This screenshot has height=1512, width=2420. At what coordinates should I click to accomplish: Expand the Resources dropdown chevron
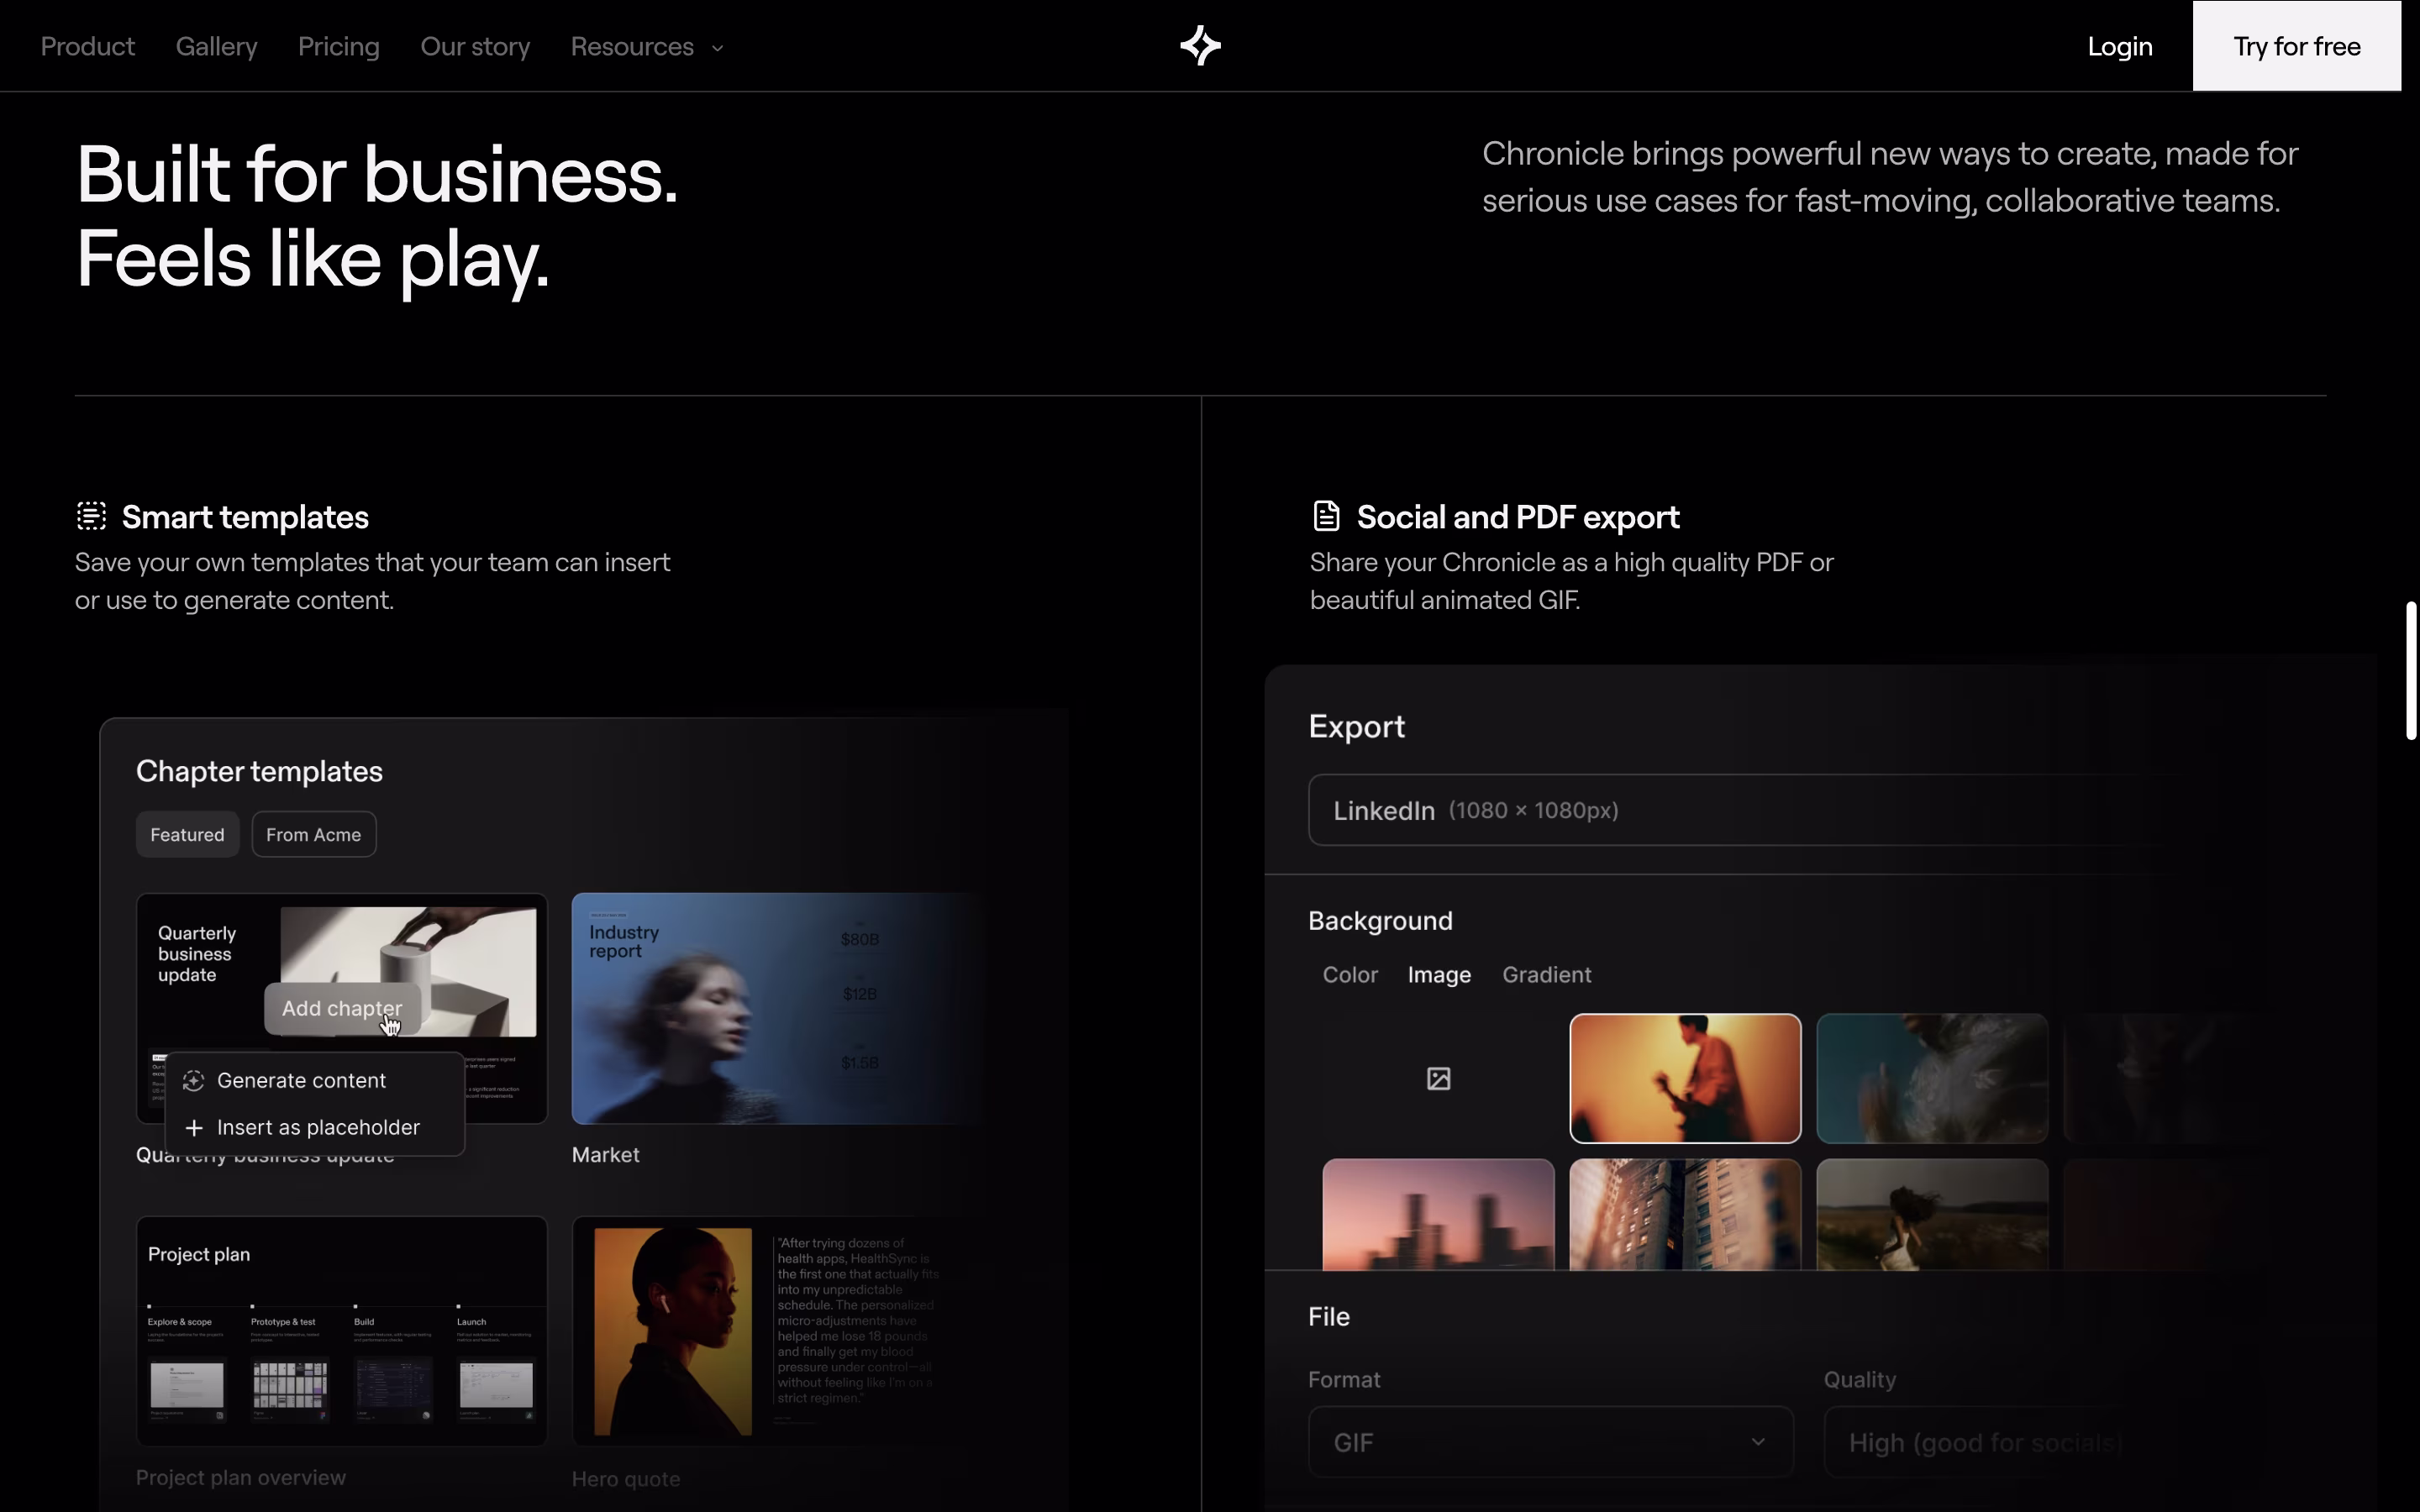717,48
